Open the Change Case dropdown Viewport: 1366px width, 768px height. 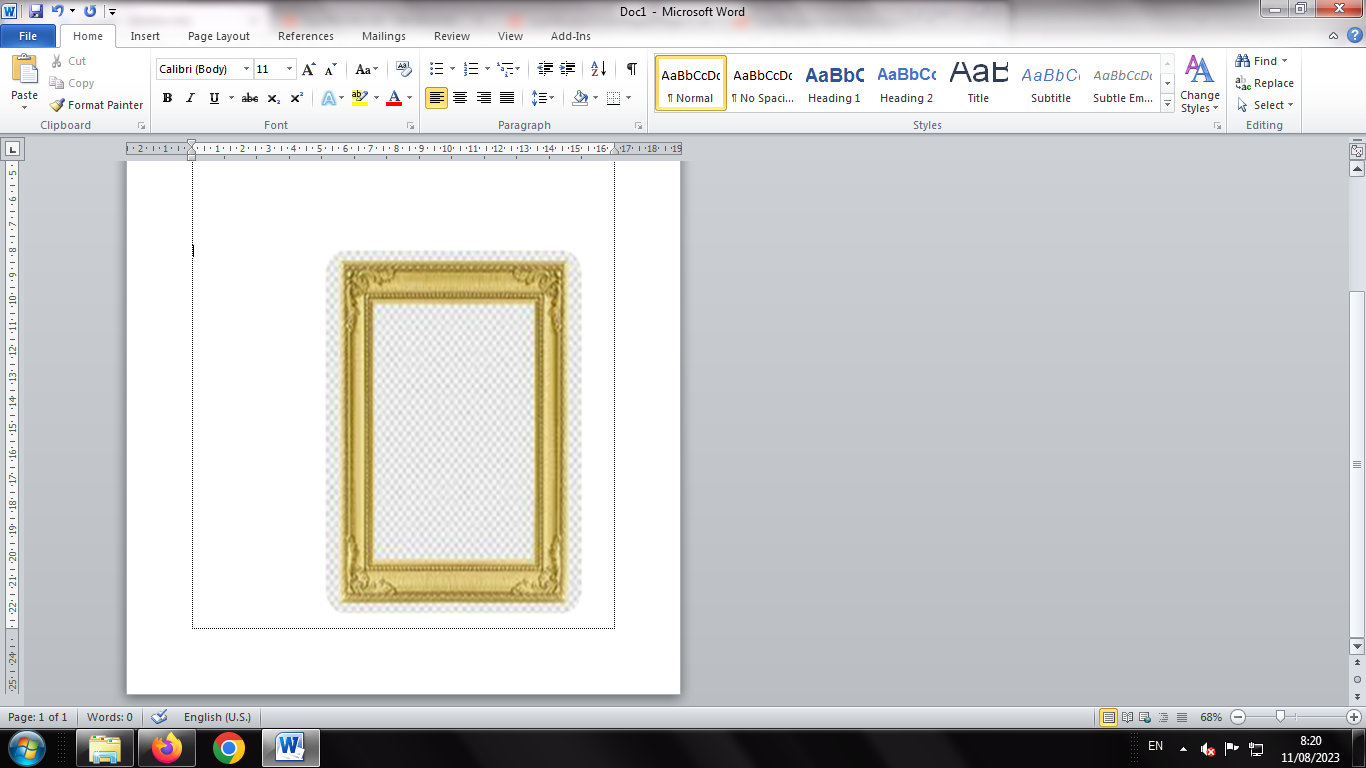click(367, 69)
